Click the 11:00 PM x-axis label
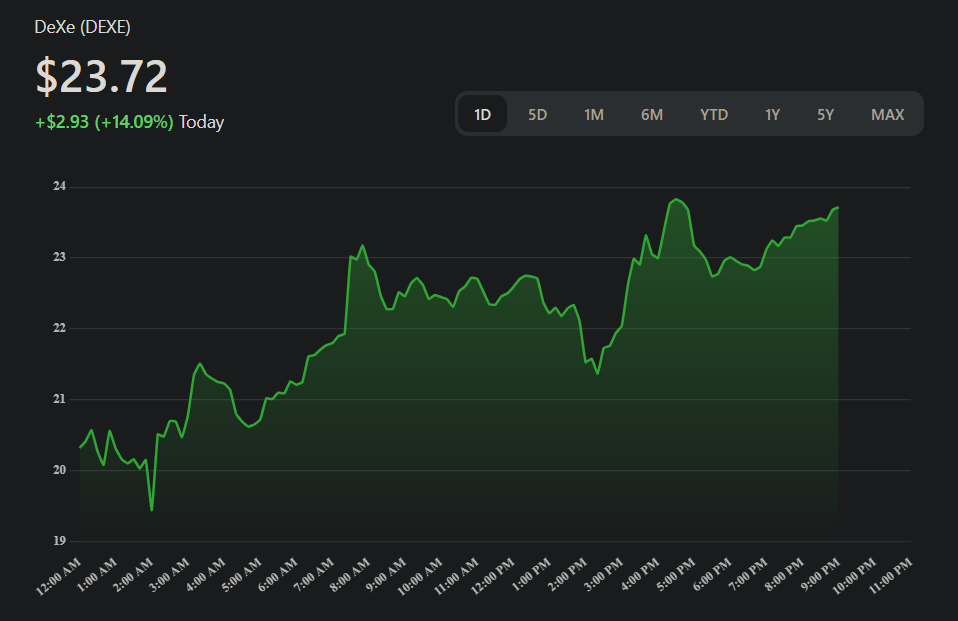958x621 pixels. 890,578
